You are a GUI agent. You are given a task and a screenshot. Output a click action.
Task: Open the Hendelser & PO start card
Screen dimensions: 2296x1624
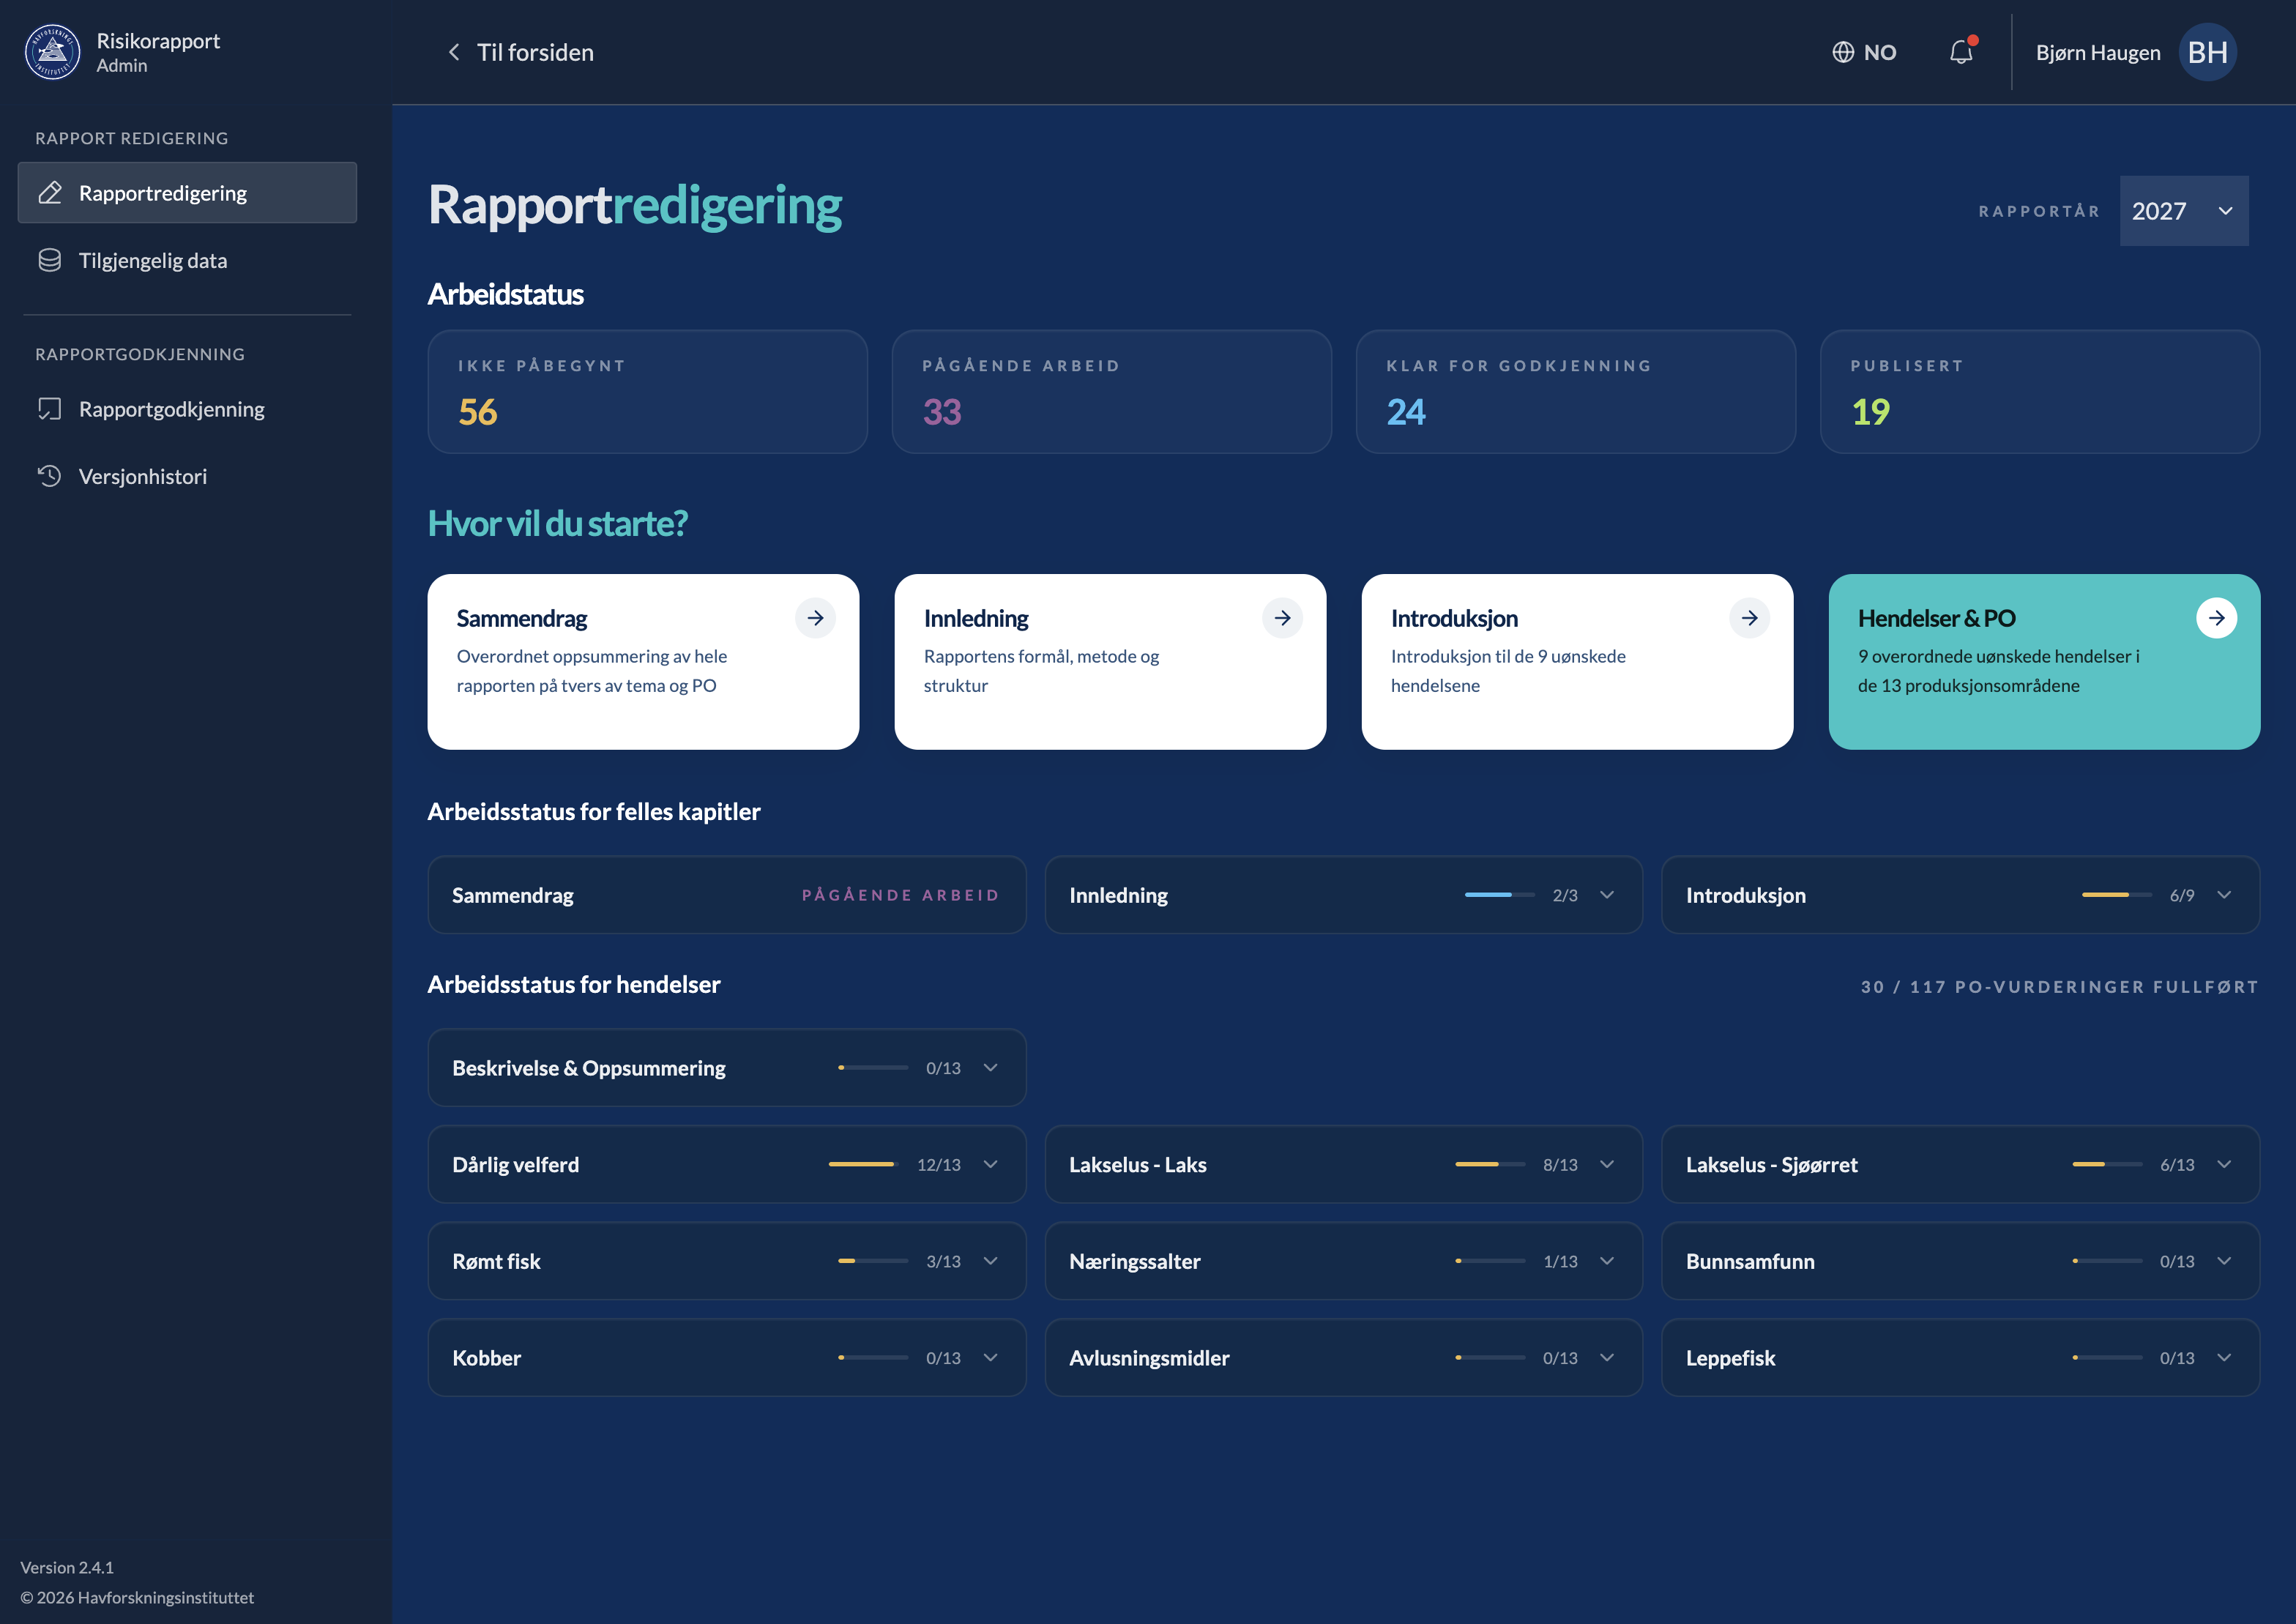coord(2044,662)
